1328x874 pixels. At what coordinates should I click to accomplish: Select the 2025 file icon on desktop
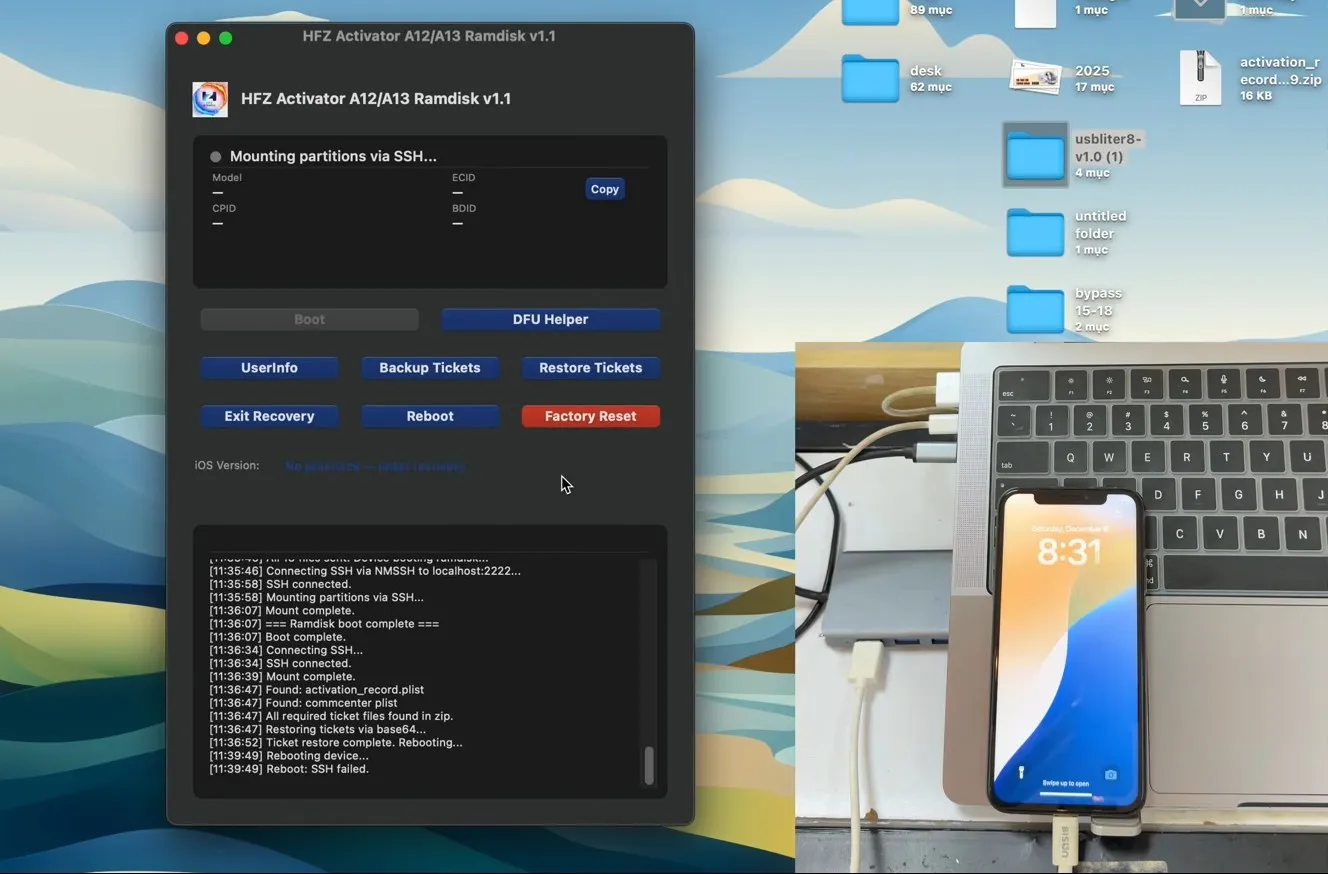click(1035, 78)
